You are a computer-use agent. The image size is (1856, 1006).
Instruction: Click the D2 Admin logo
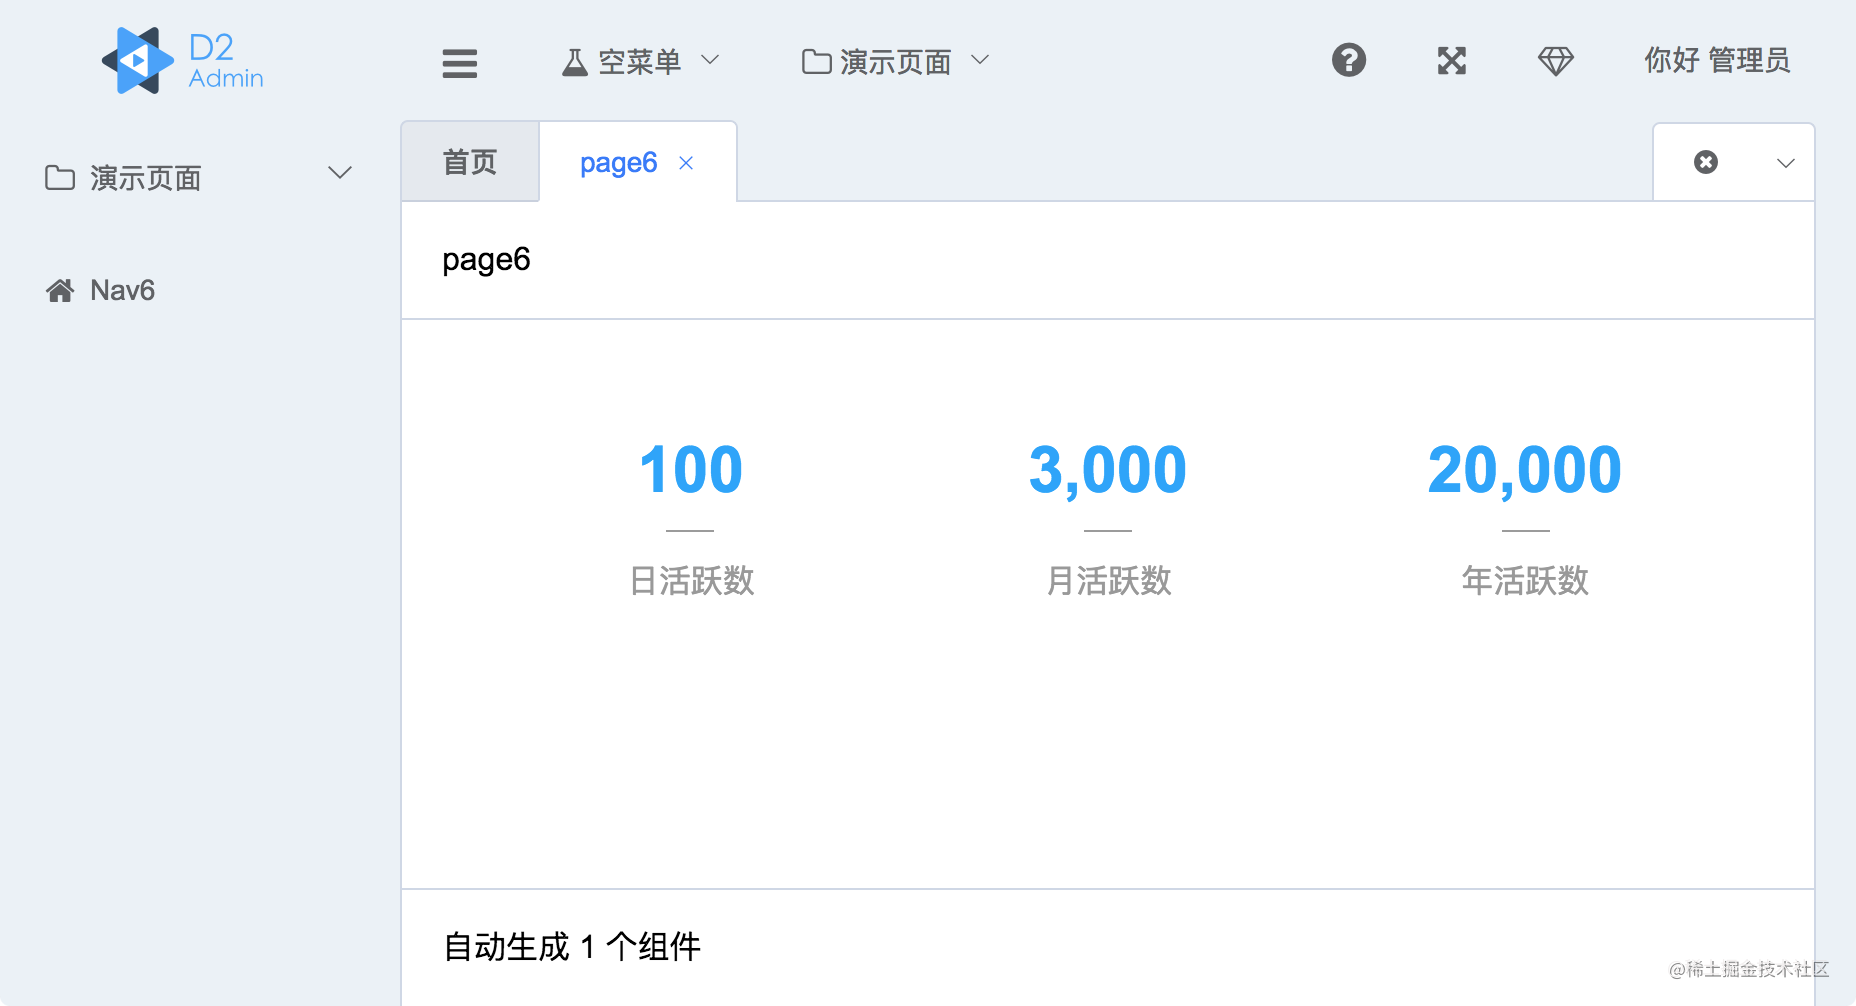[183, 61]
